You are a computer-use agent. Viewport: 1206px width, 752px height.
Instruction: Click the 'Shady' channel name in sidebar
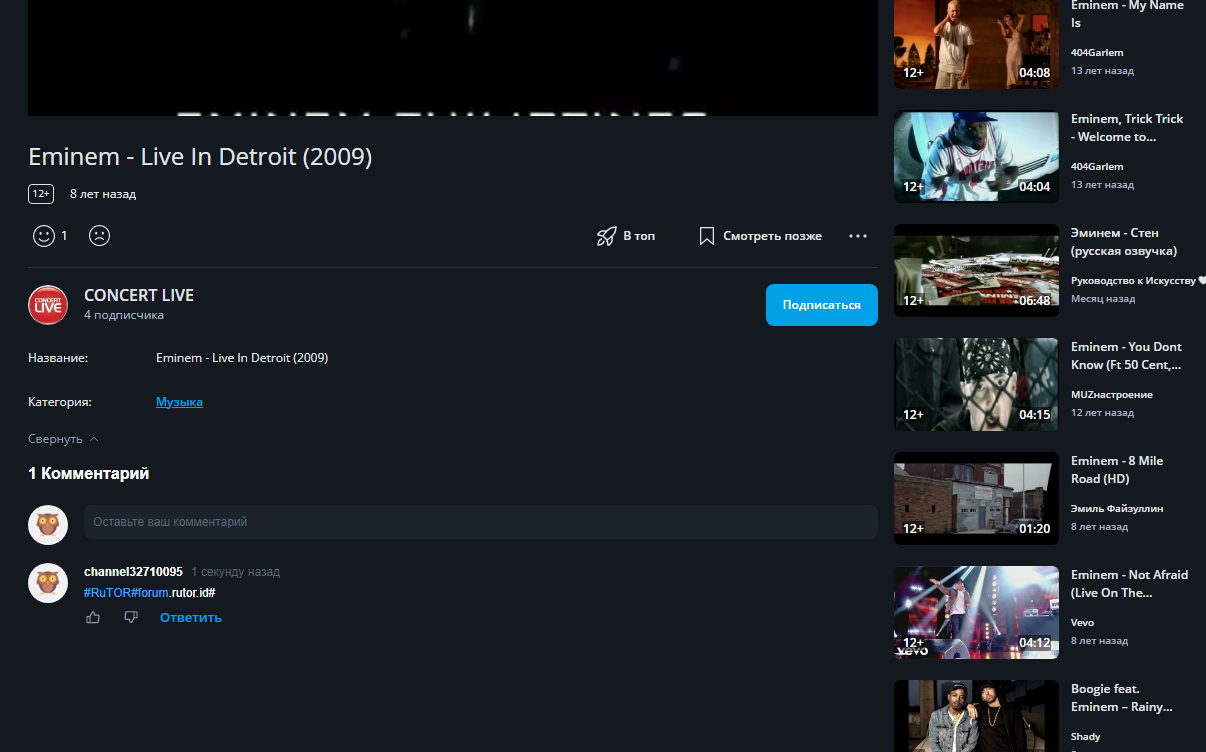[1085, 737]
